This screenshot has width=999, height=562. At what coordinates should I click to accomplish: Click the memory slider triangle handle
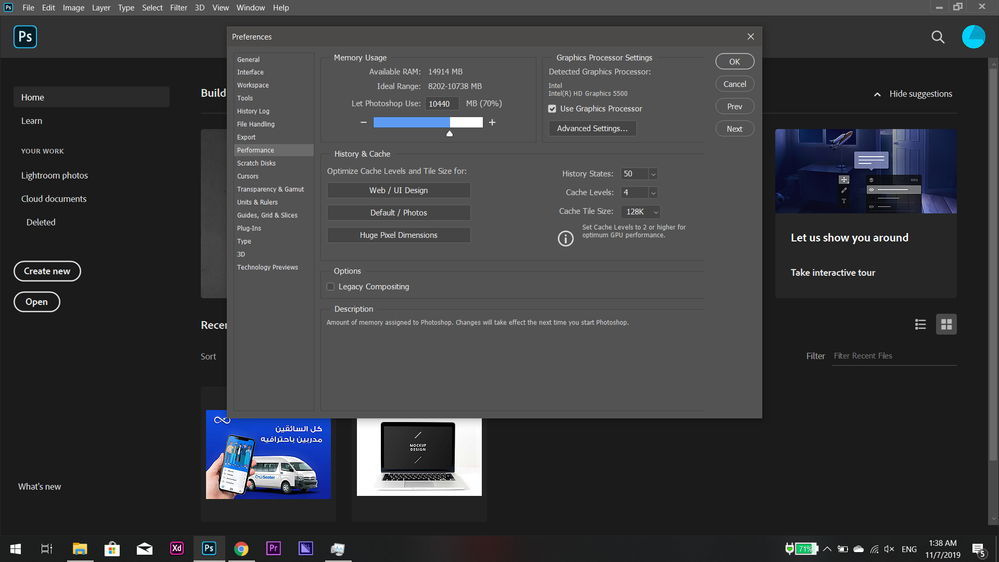pyautogui.click(x=449, y=133)
